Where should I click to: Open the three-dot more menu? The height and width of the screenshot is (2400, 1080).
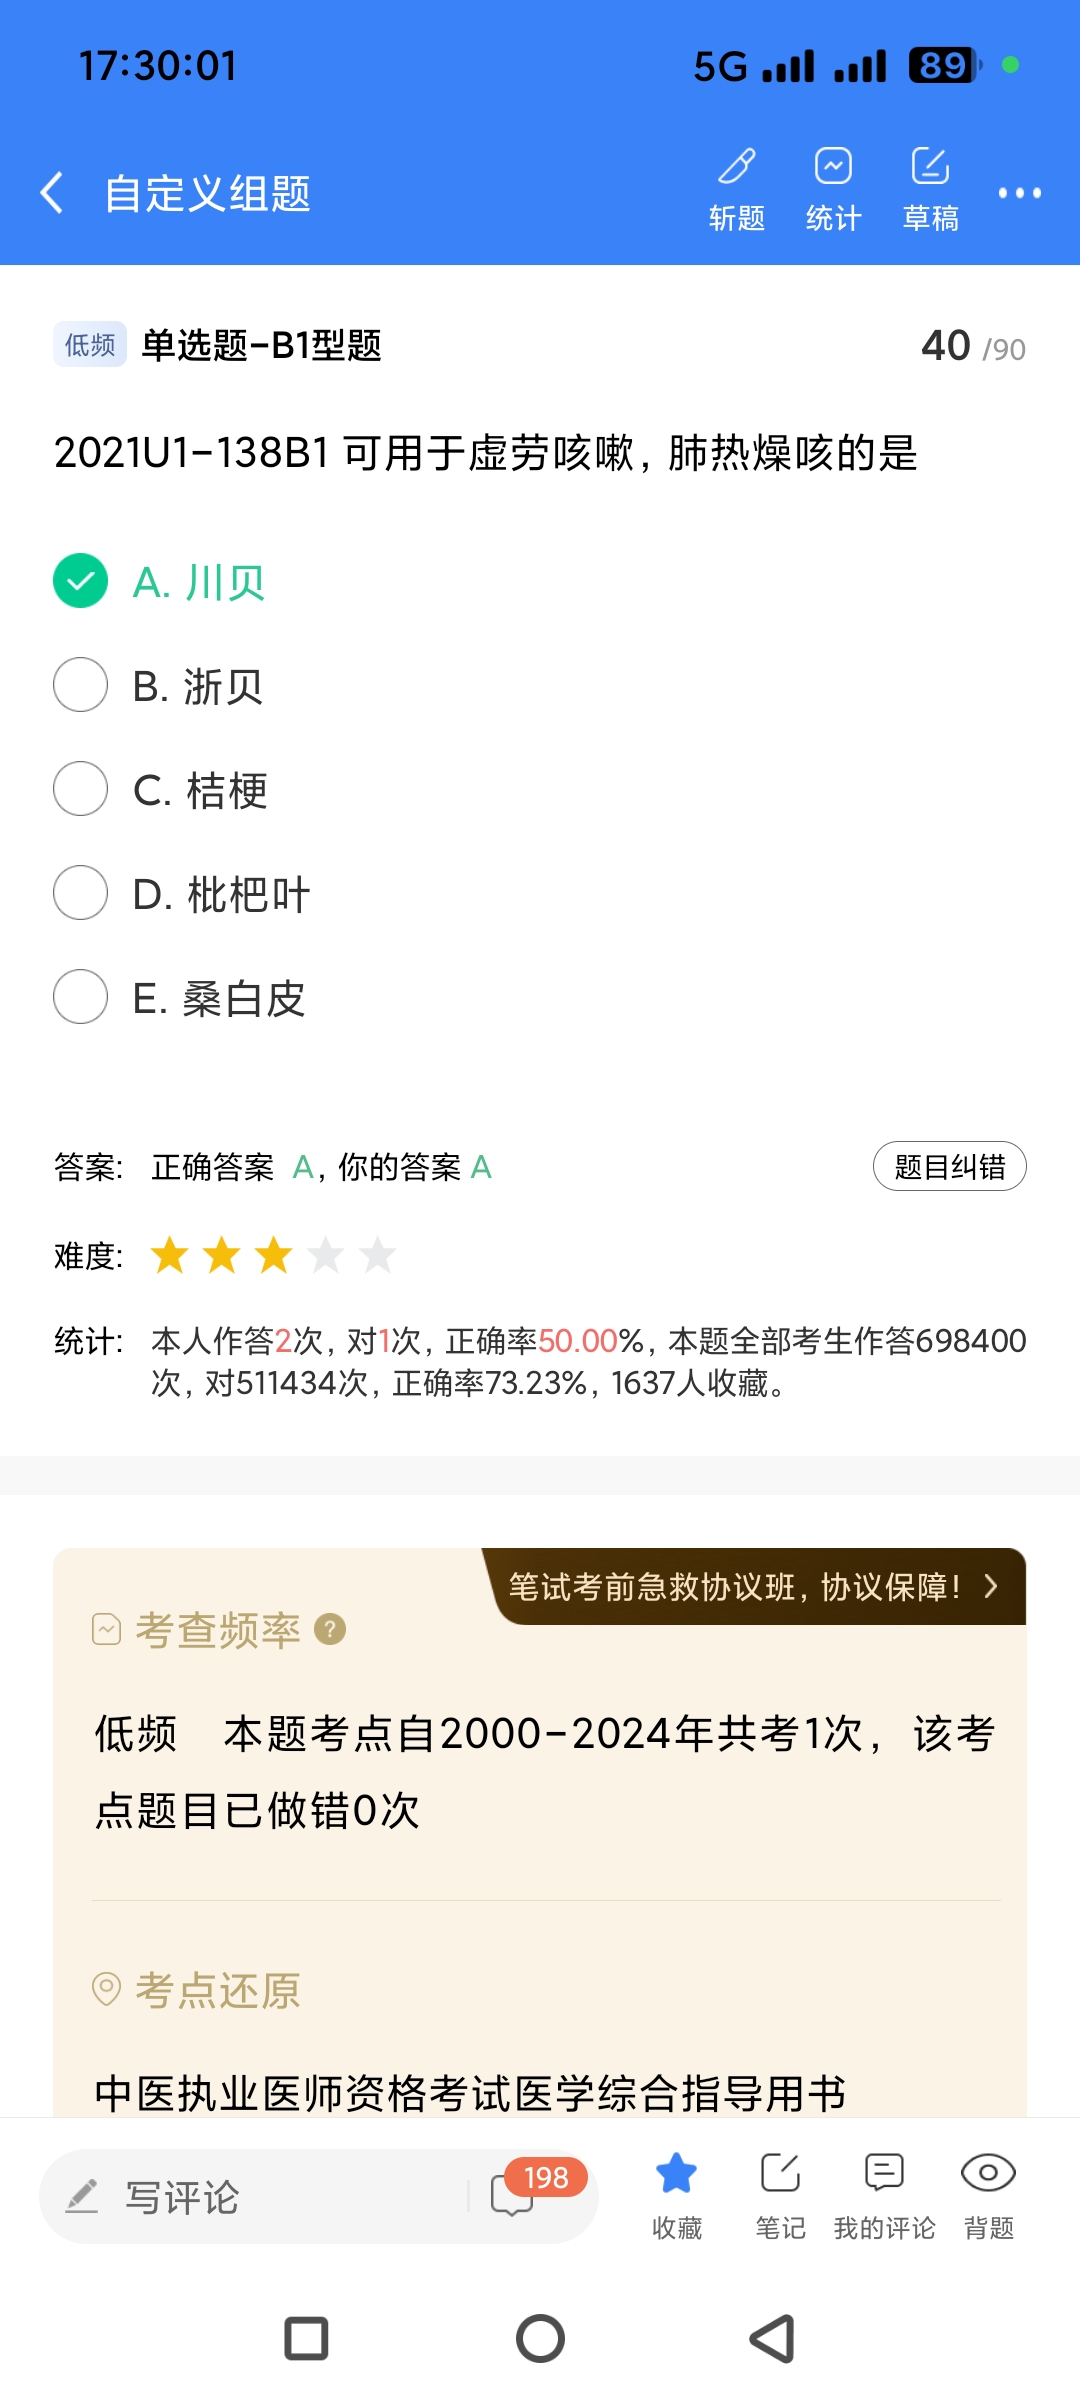pyautogui.click(x=1019, y=193)
